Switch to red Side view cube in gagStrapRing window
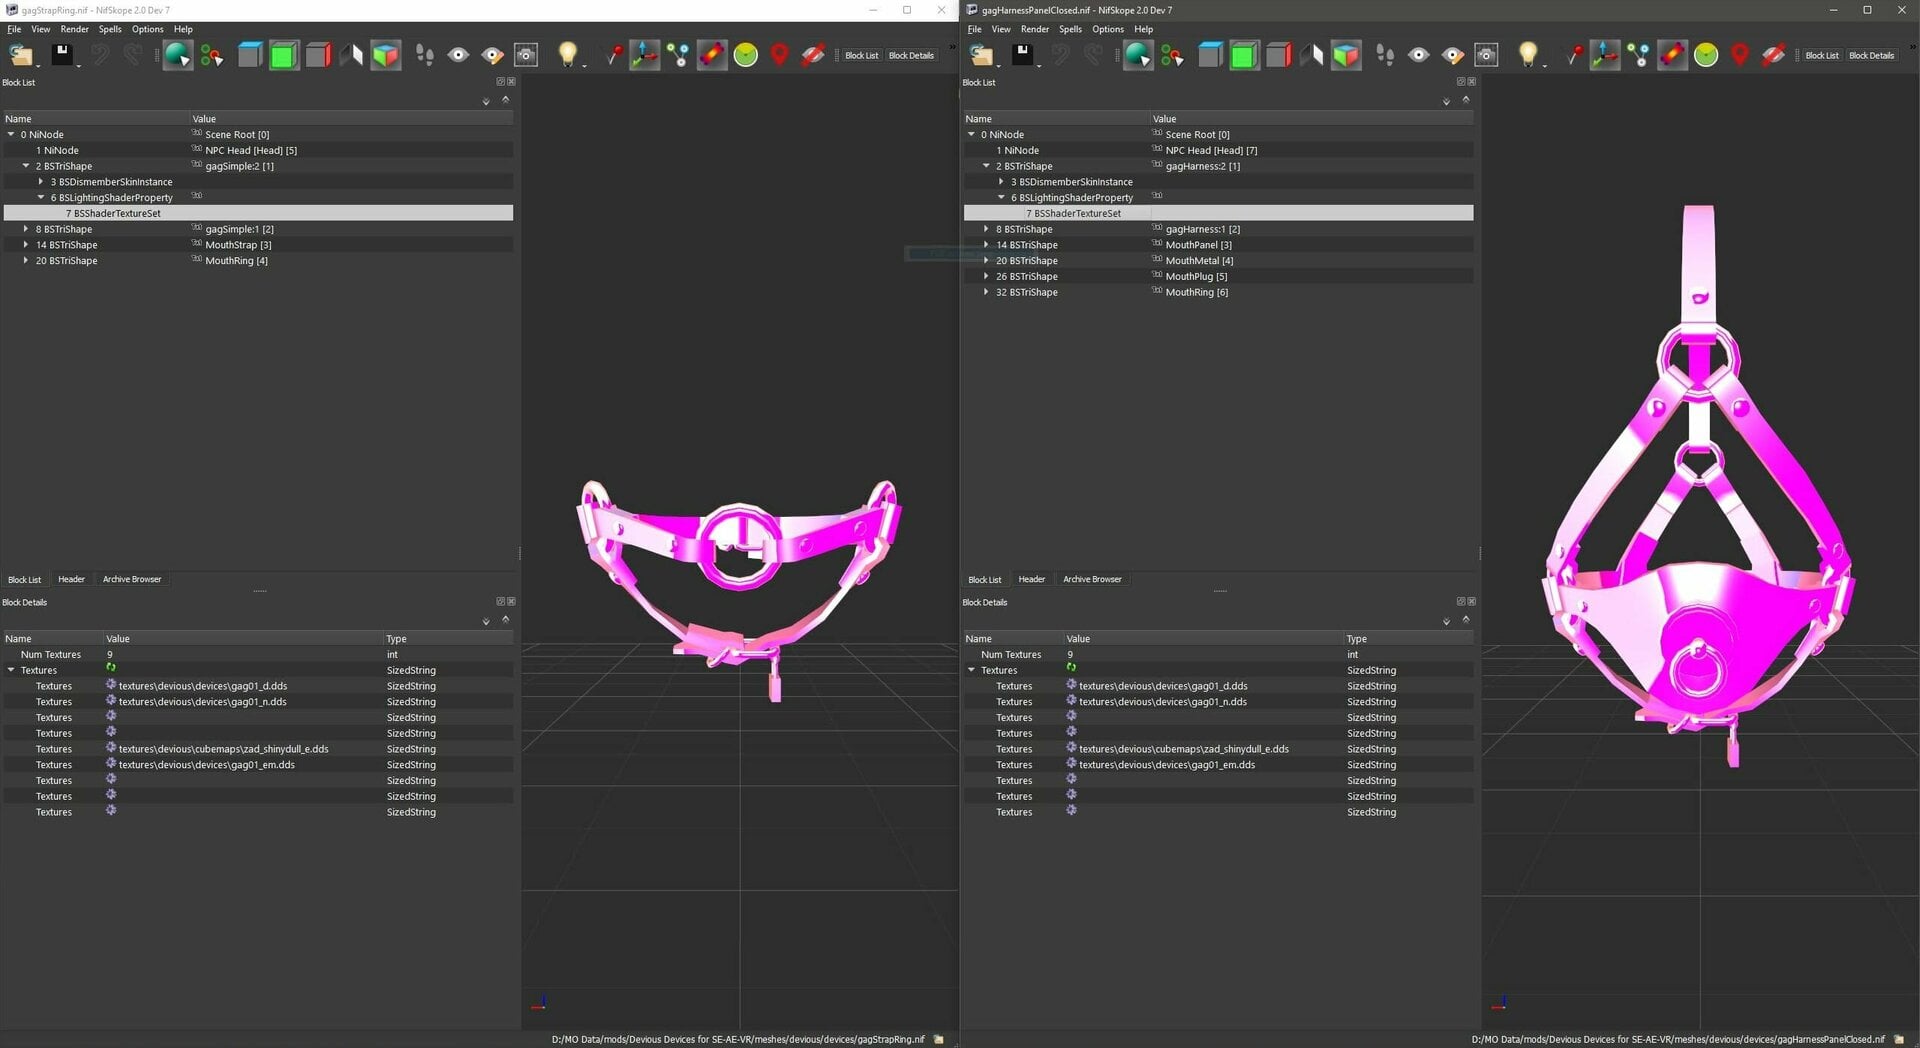 (318, 55)
